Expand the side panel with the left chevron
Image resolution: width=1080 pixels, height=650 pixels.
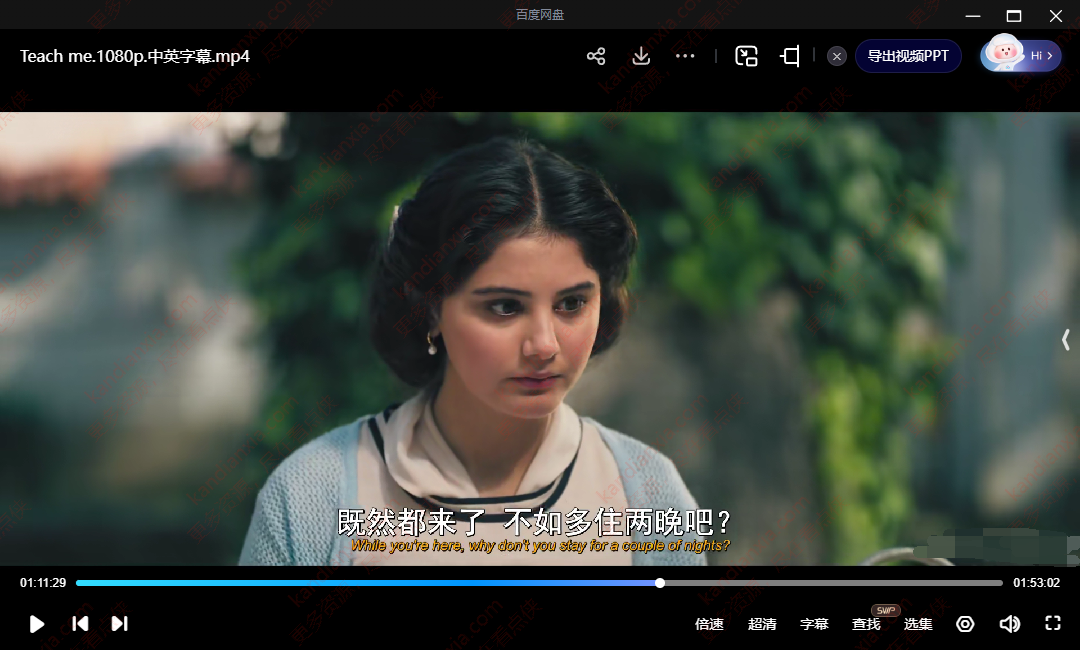tap(1066, 339)
